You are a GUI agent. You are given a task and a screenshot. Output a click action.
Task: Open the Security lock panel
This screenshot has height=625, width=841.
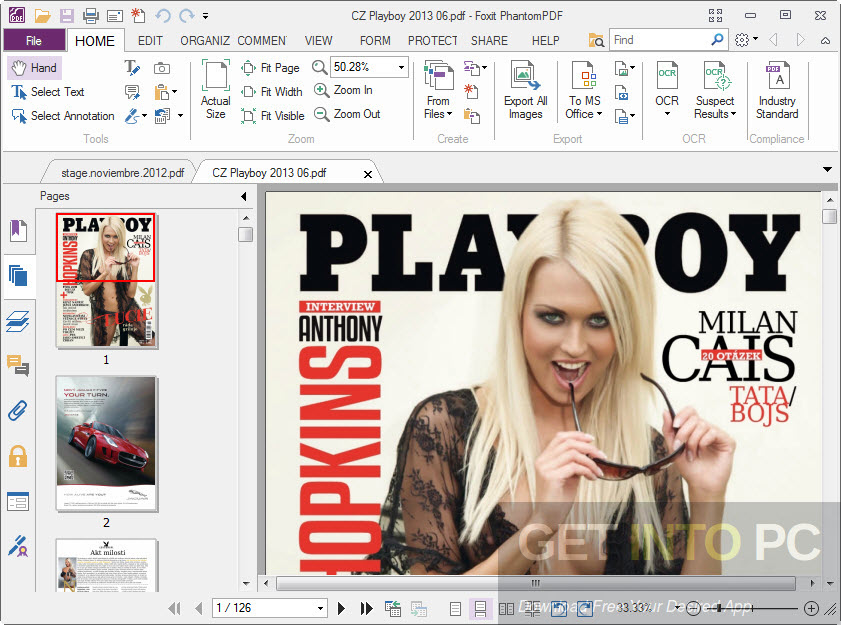(x=18, y=457)
